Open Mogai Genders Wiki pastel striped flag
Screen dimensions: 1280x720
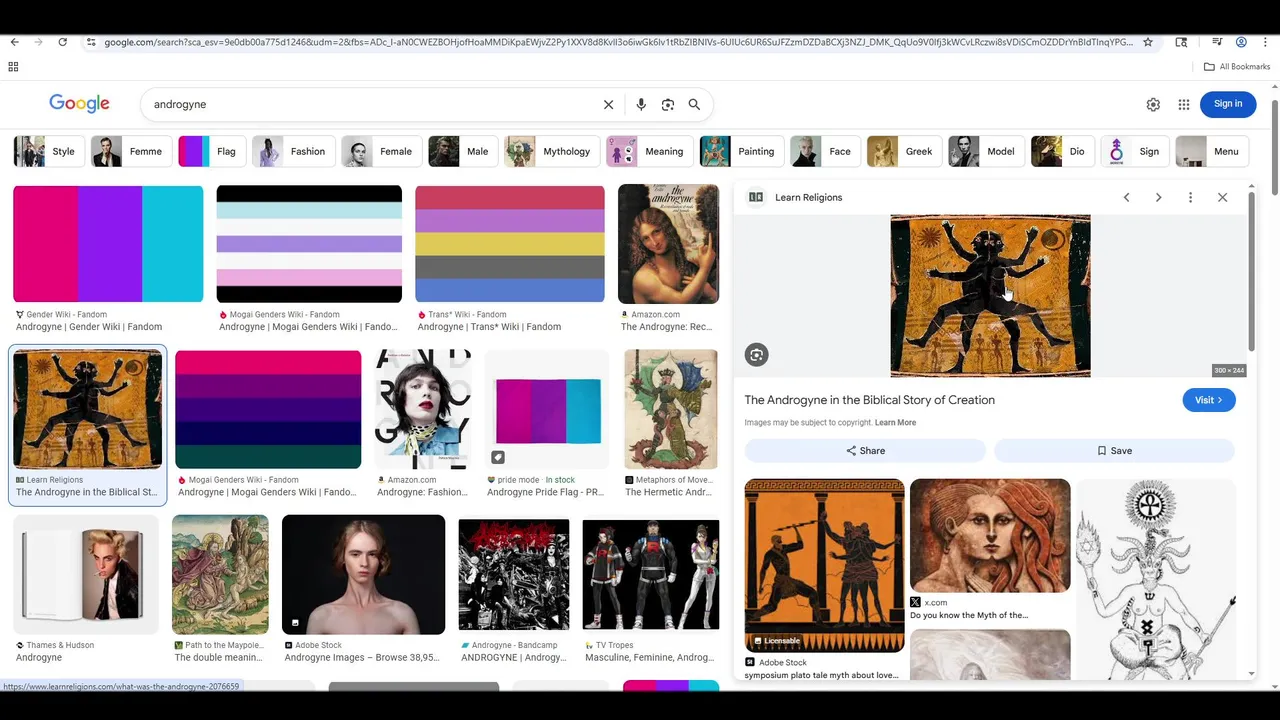tap(309, 244)
